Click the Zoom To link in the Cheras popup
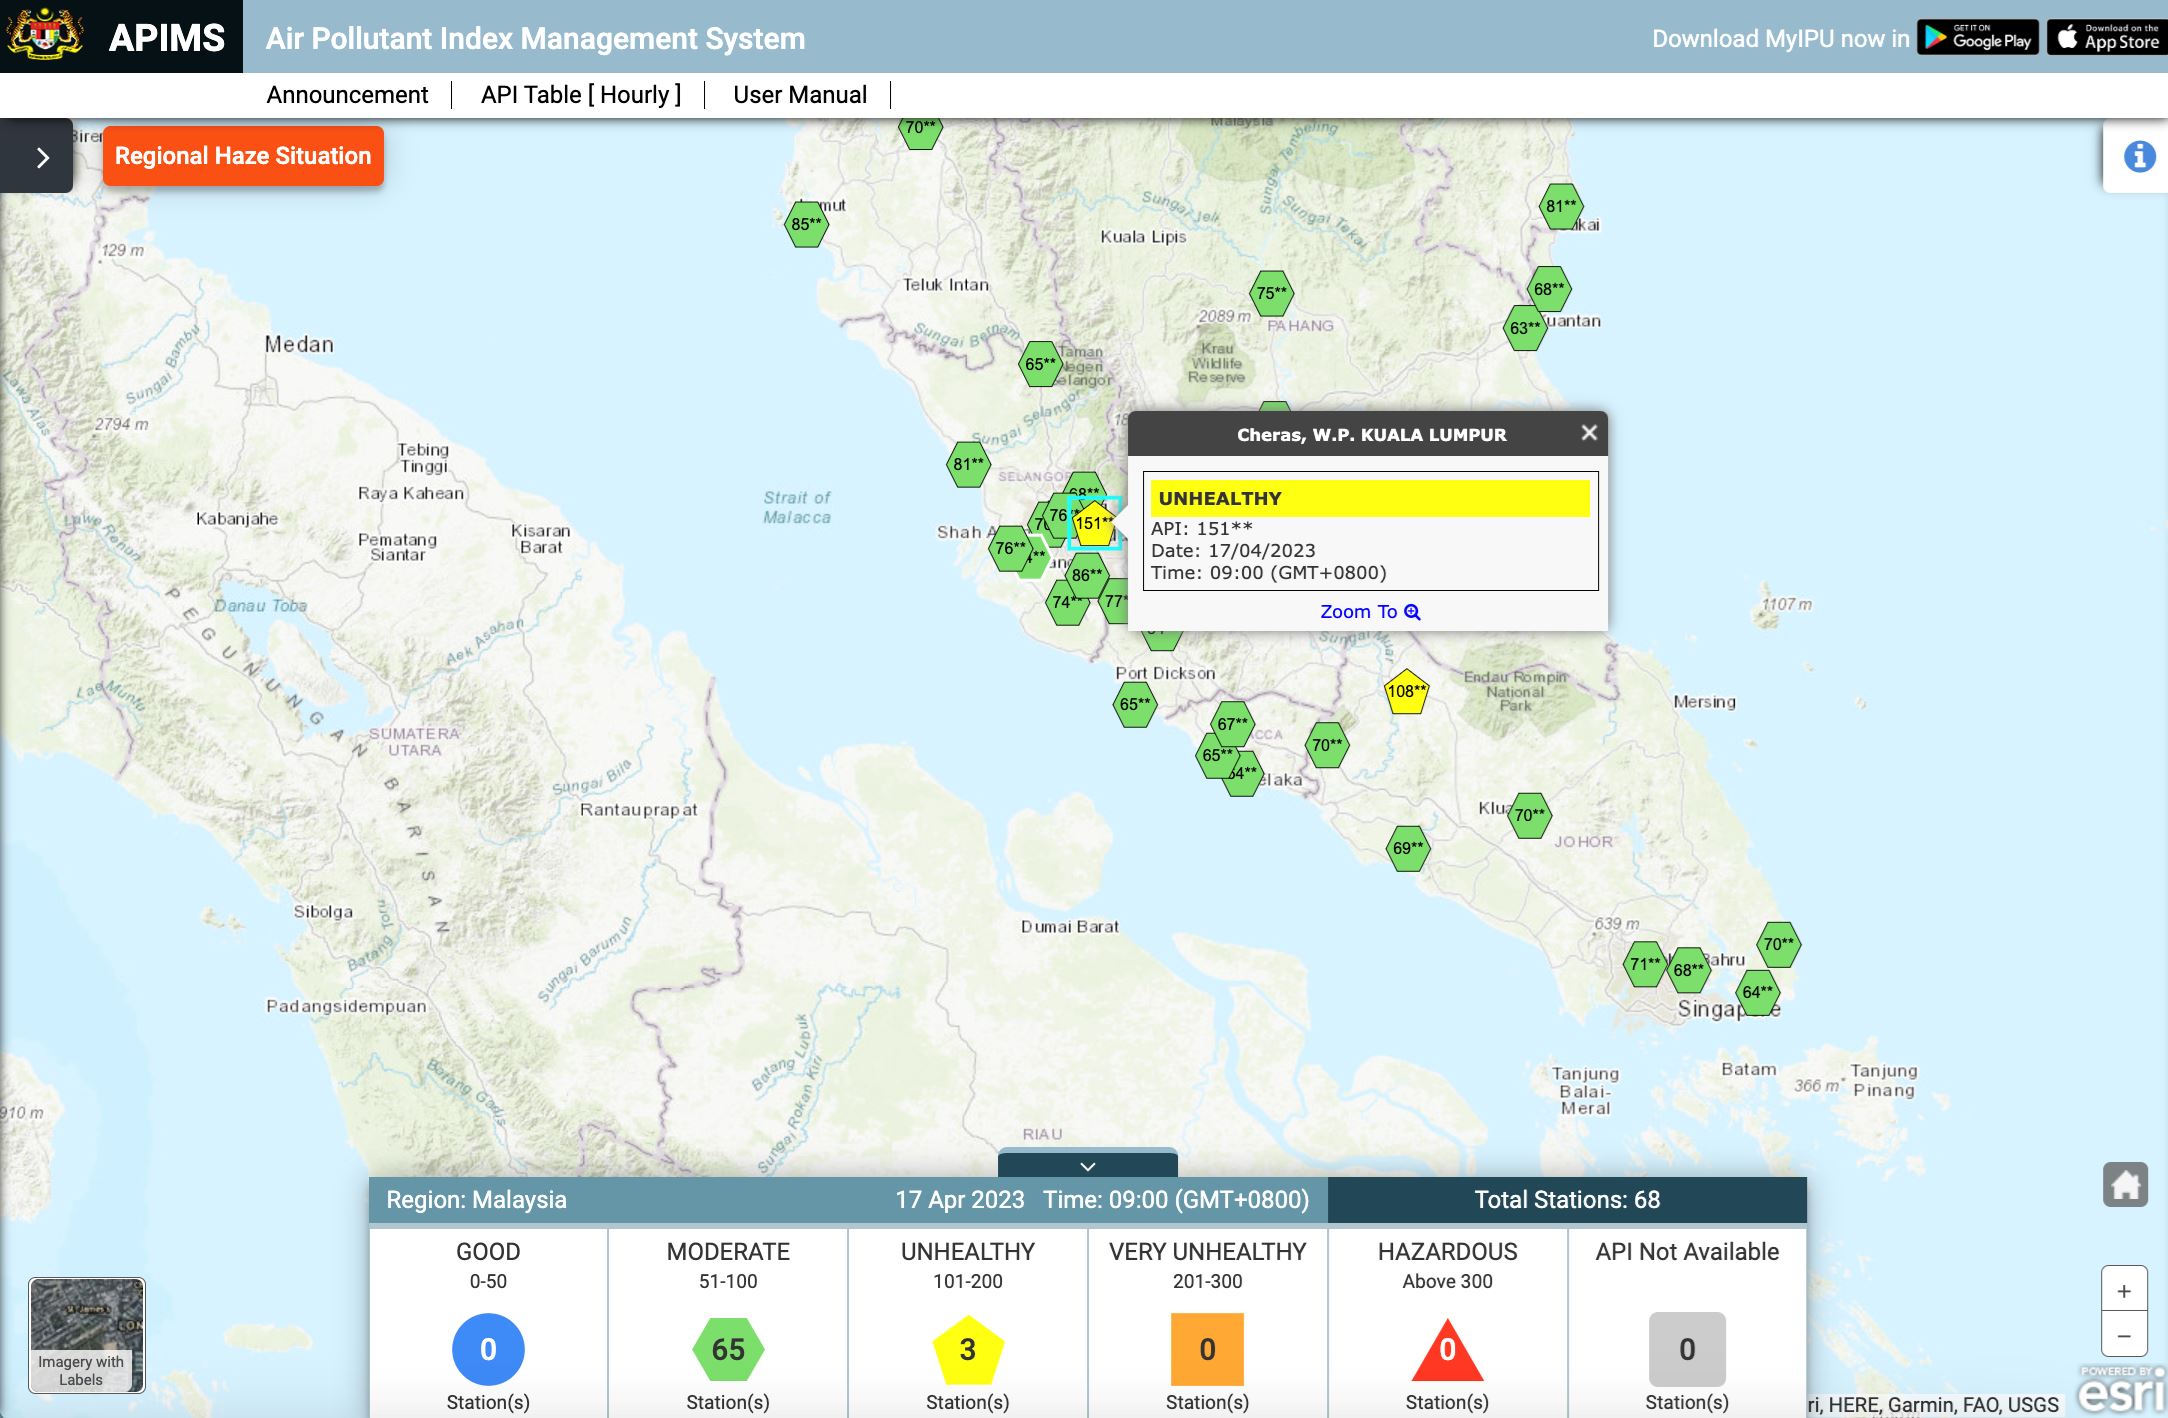This screenshot has width=2168, height=1418. click(x=1368, y=611)
